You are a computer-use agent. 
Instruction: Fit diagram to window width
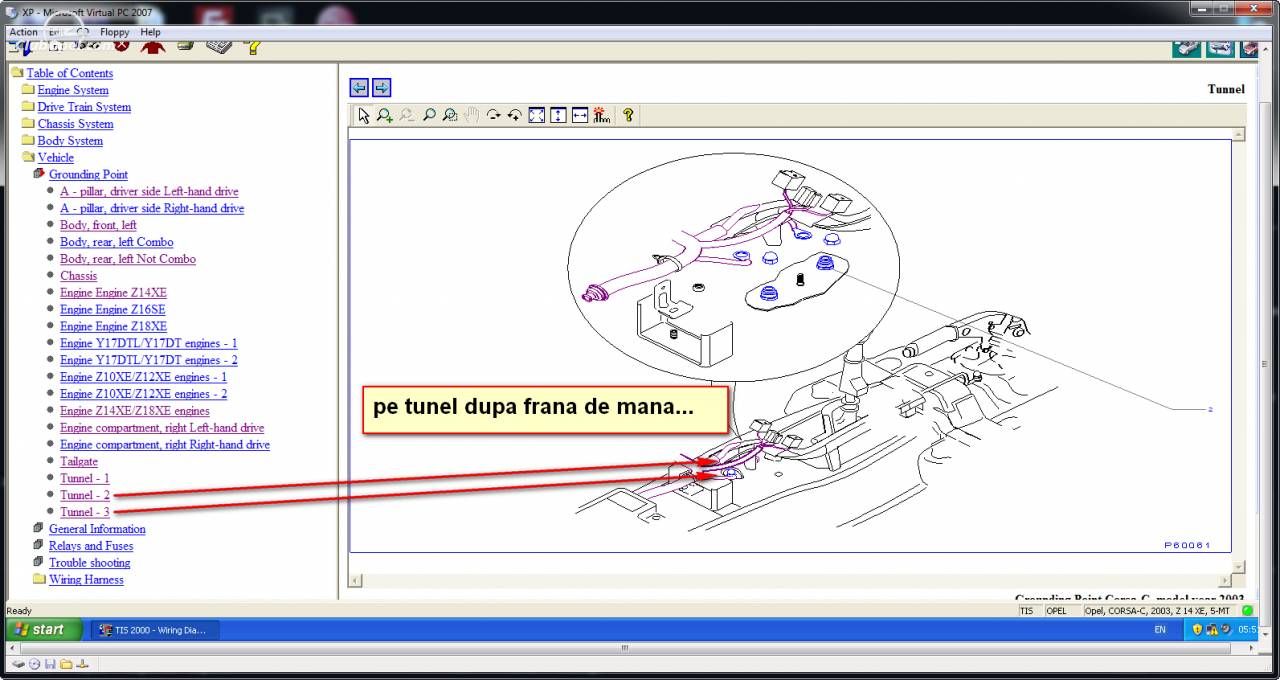tap(580, 115)
